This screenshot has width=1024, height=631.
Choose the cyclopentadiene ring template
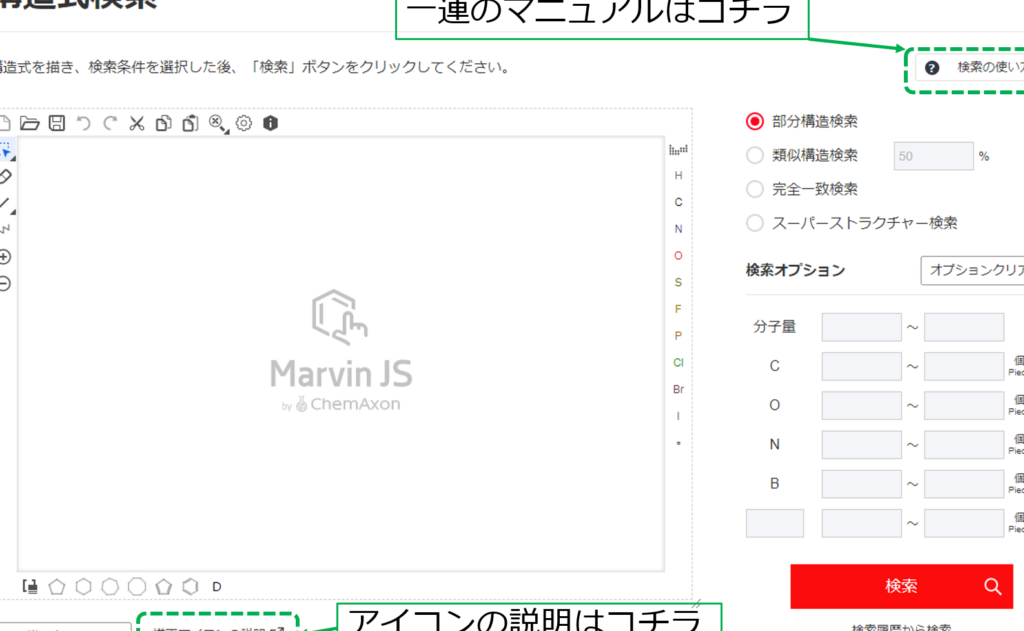[x=164, y=587]
